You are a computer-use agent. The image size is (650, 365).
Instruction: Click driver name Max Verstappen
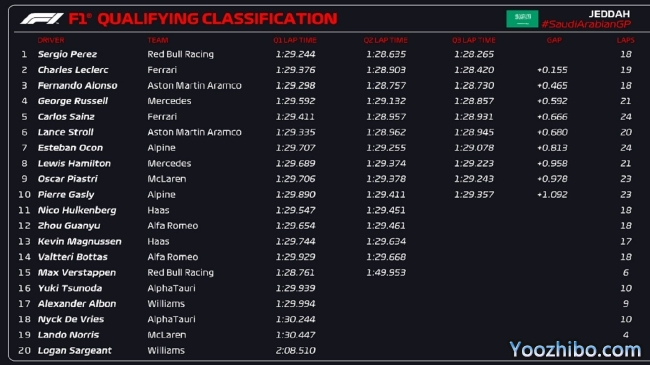(77, 273)
